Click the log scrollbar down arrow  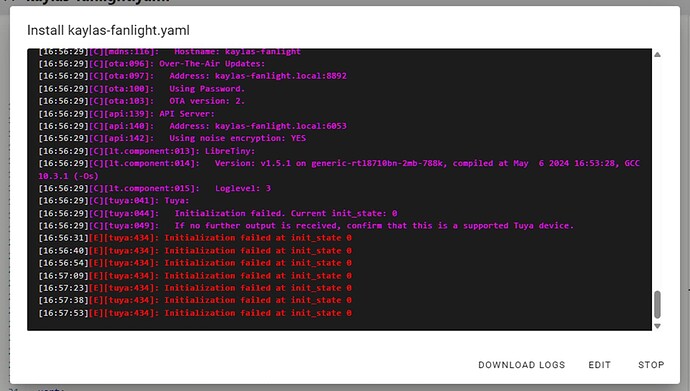[657, 326]
